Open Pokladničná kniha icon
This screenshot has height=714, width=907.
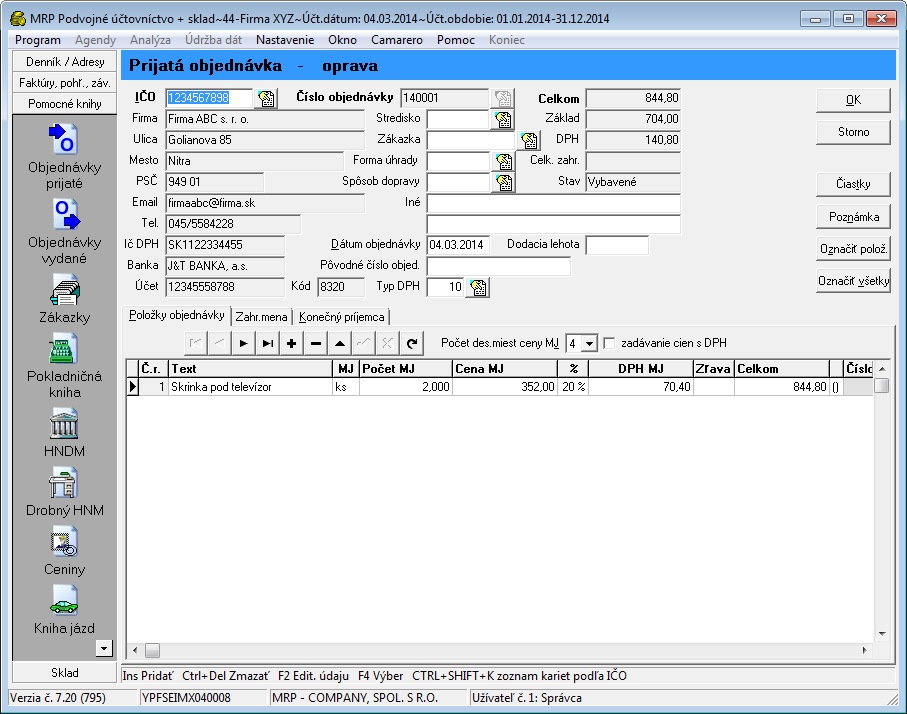(x=64, y=349)
